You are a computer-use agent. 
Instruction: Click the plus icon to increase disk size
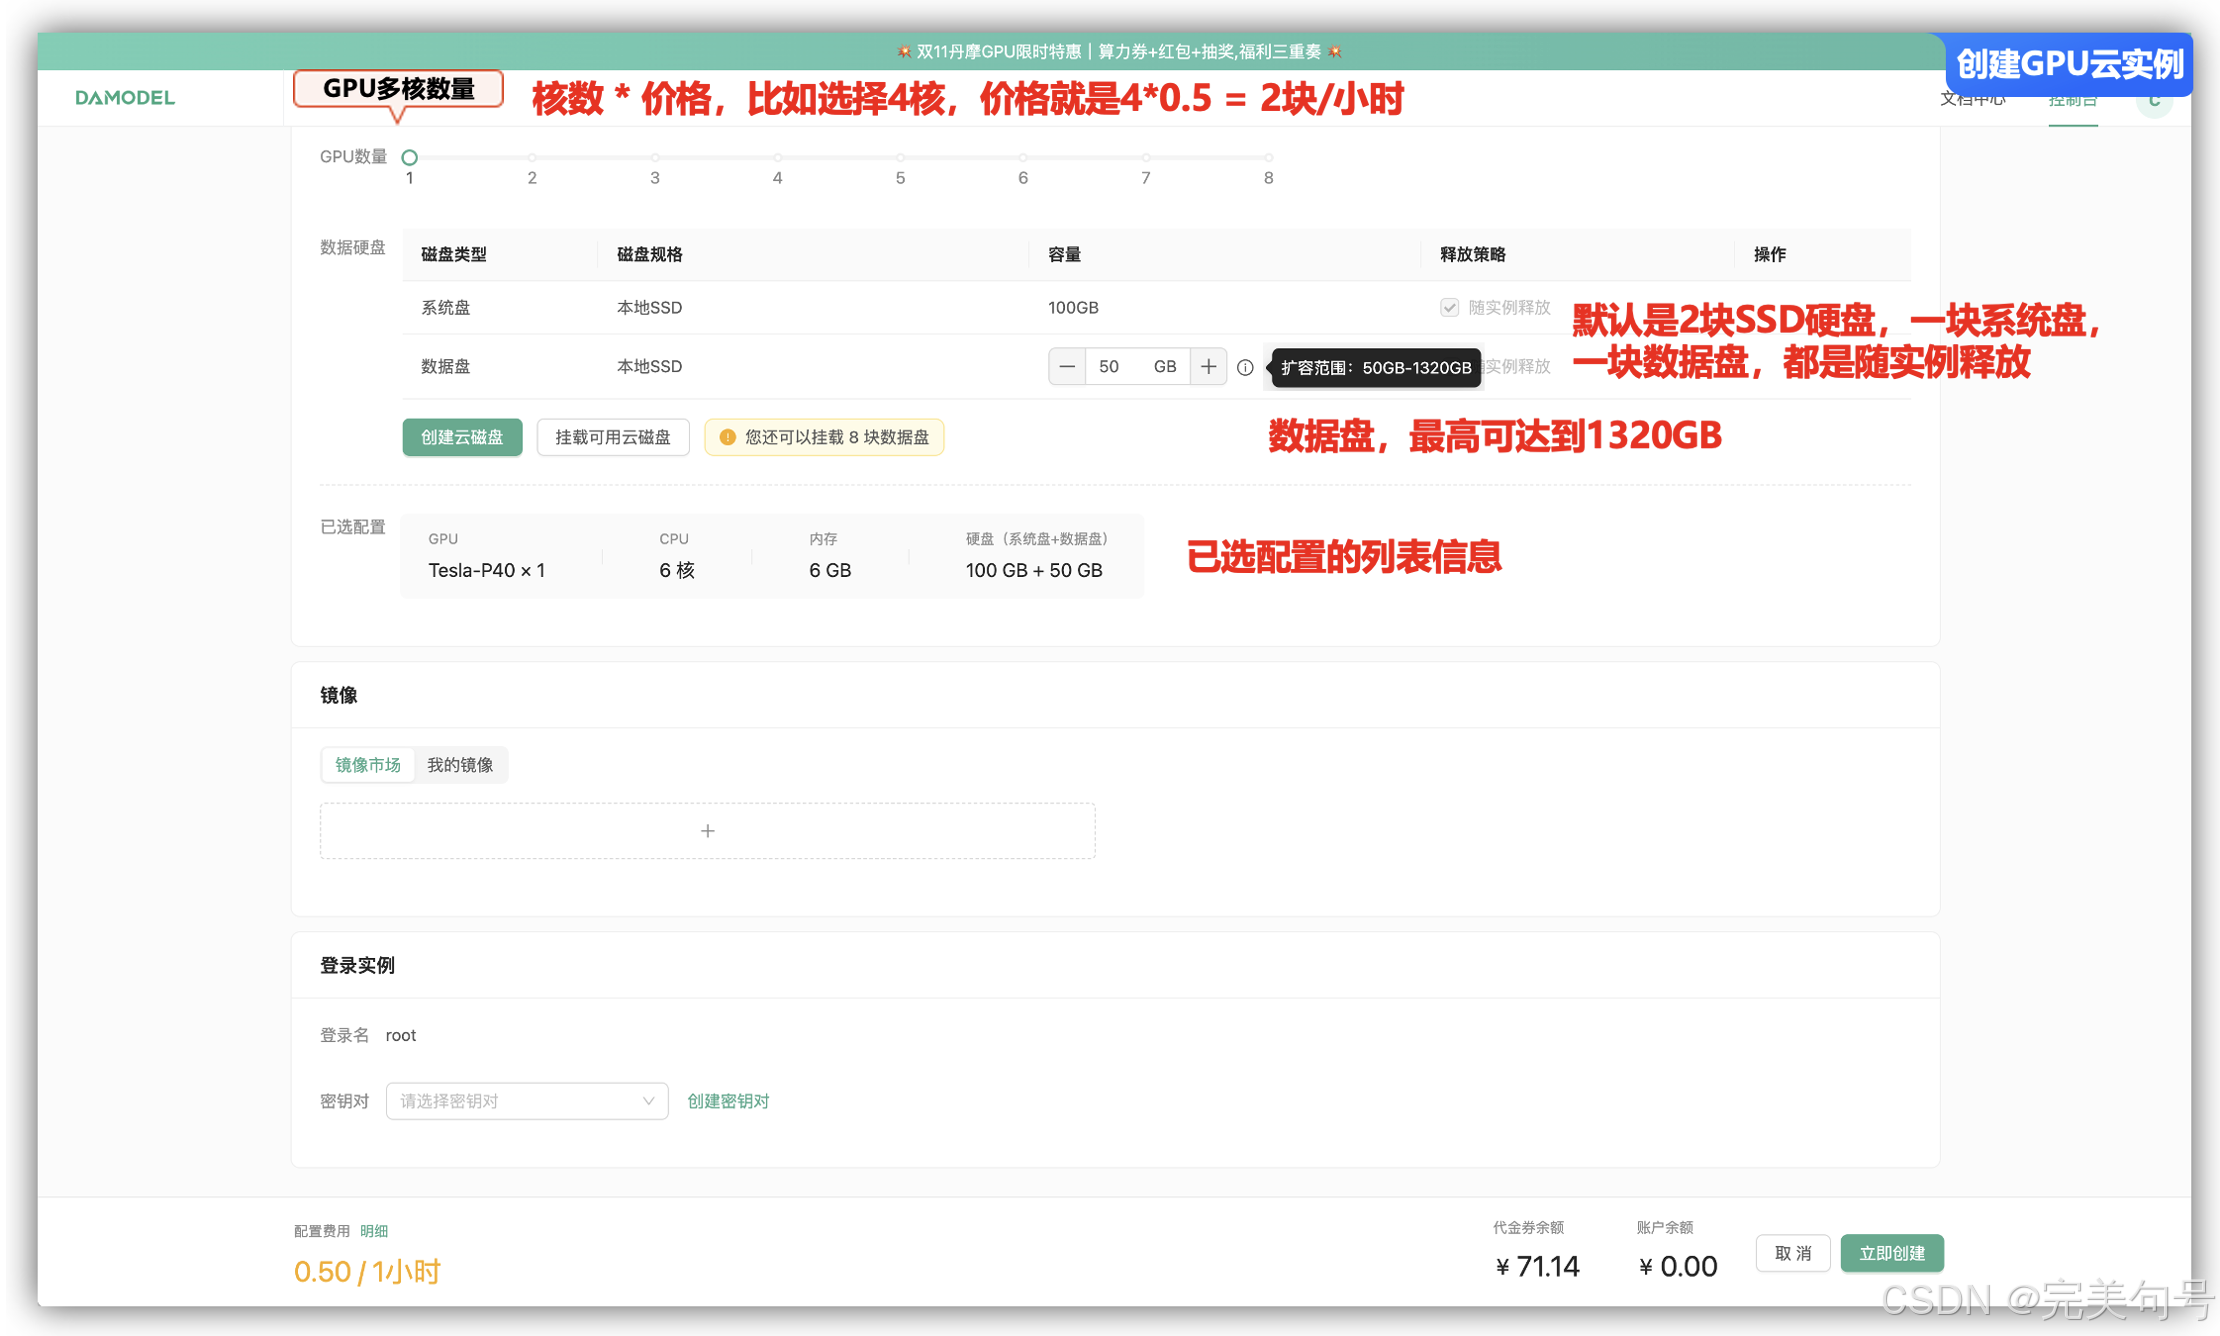click(x=1208, y=367)
